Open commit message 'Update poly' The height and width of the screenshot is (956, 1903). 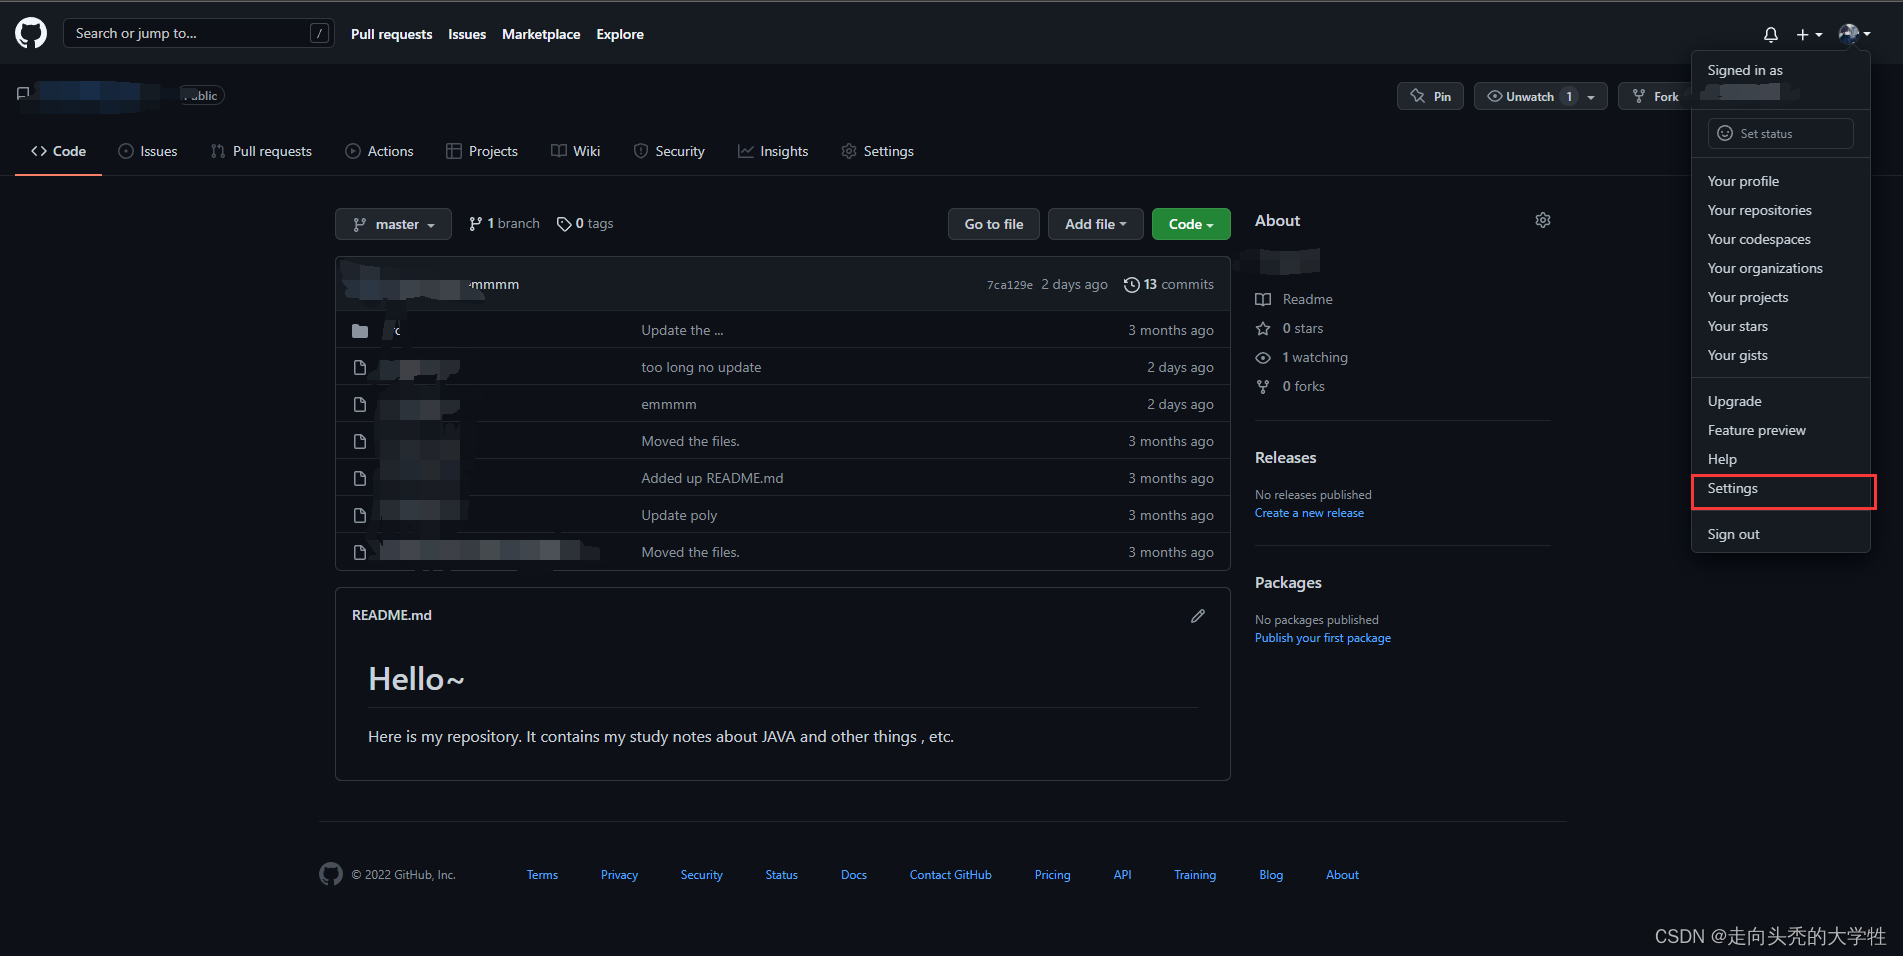(x=679, y=515)
